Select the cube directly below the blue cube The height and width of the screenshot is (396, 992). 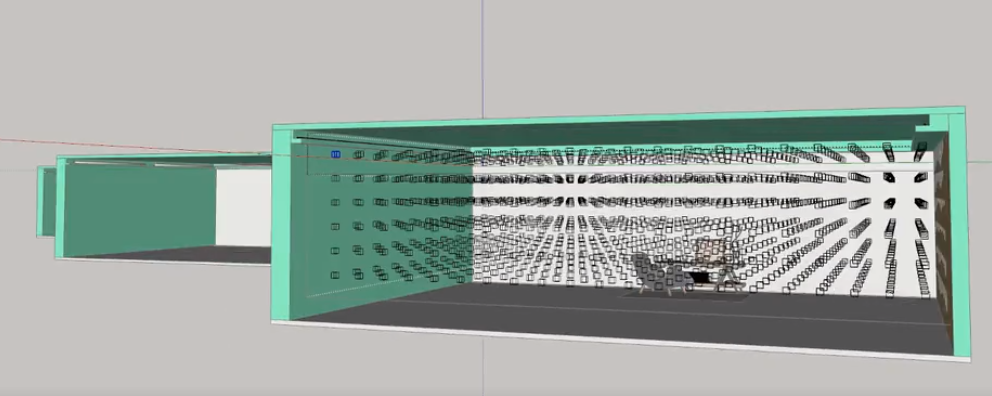tap(335, 179)
